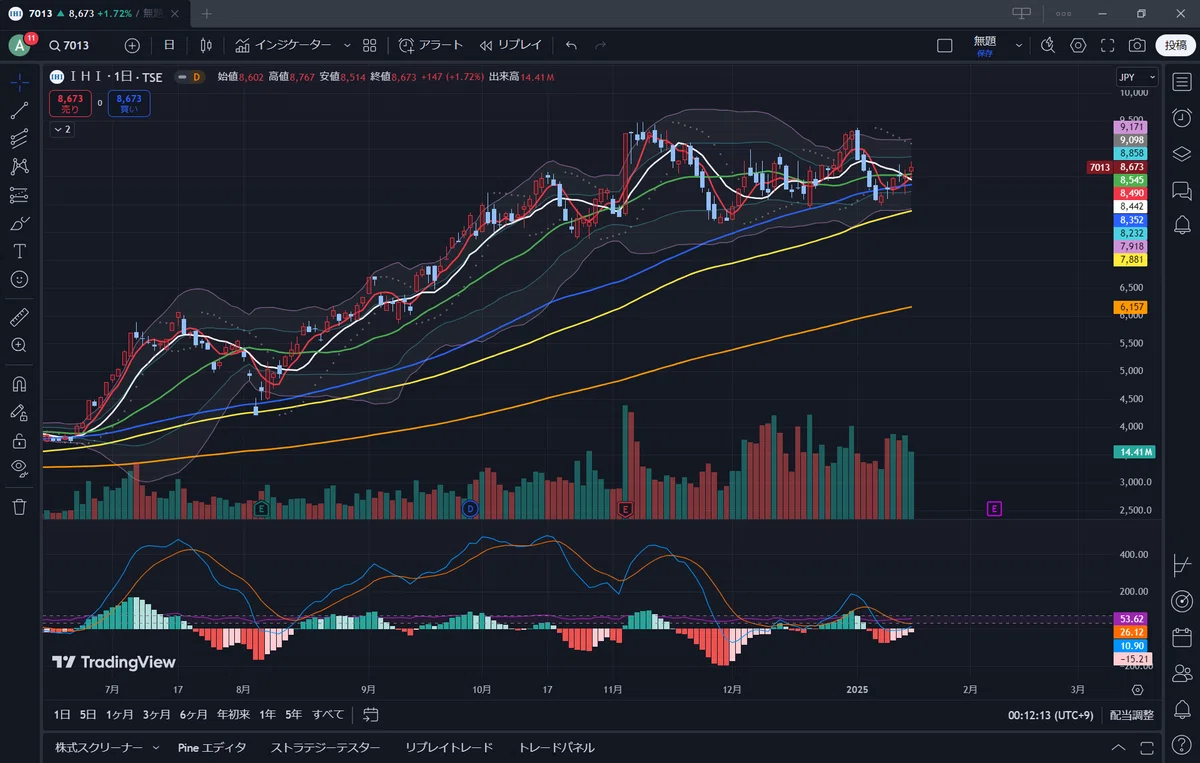Toggle lock all drawing tools
This screenshot has height=763, width=1200.
[x=19, y=440]
